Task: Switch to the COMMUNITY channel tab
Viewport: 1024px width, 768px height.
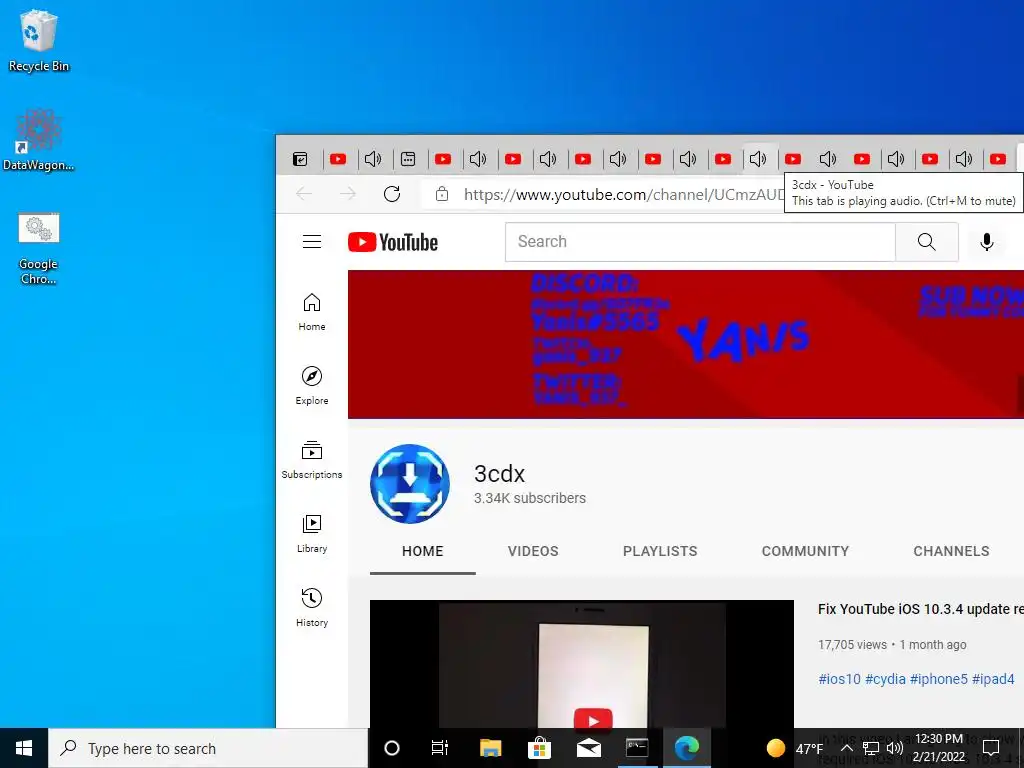Action: click(805, 551)
